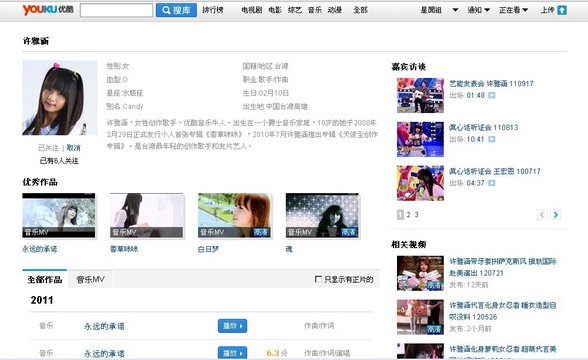Open related video ending 120526
This screenshot has height=360, width=588.
503,311
